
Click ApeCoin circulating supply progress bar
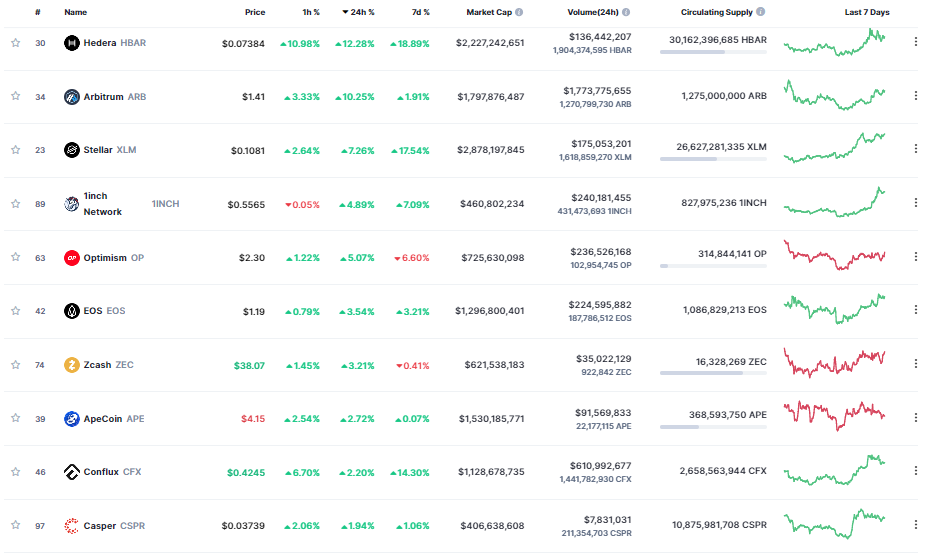click(x=713, y=427)
